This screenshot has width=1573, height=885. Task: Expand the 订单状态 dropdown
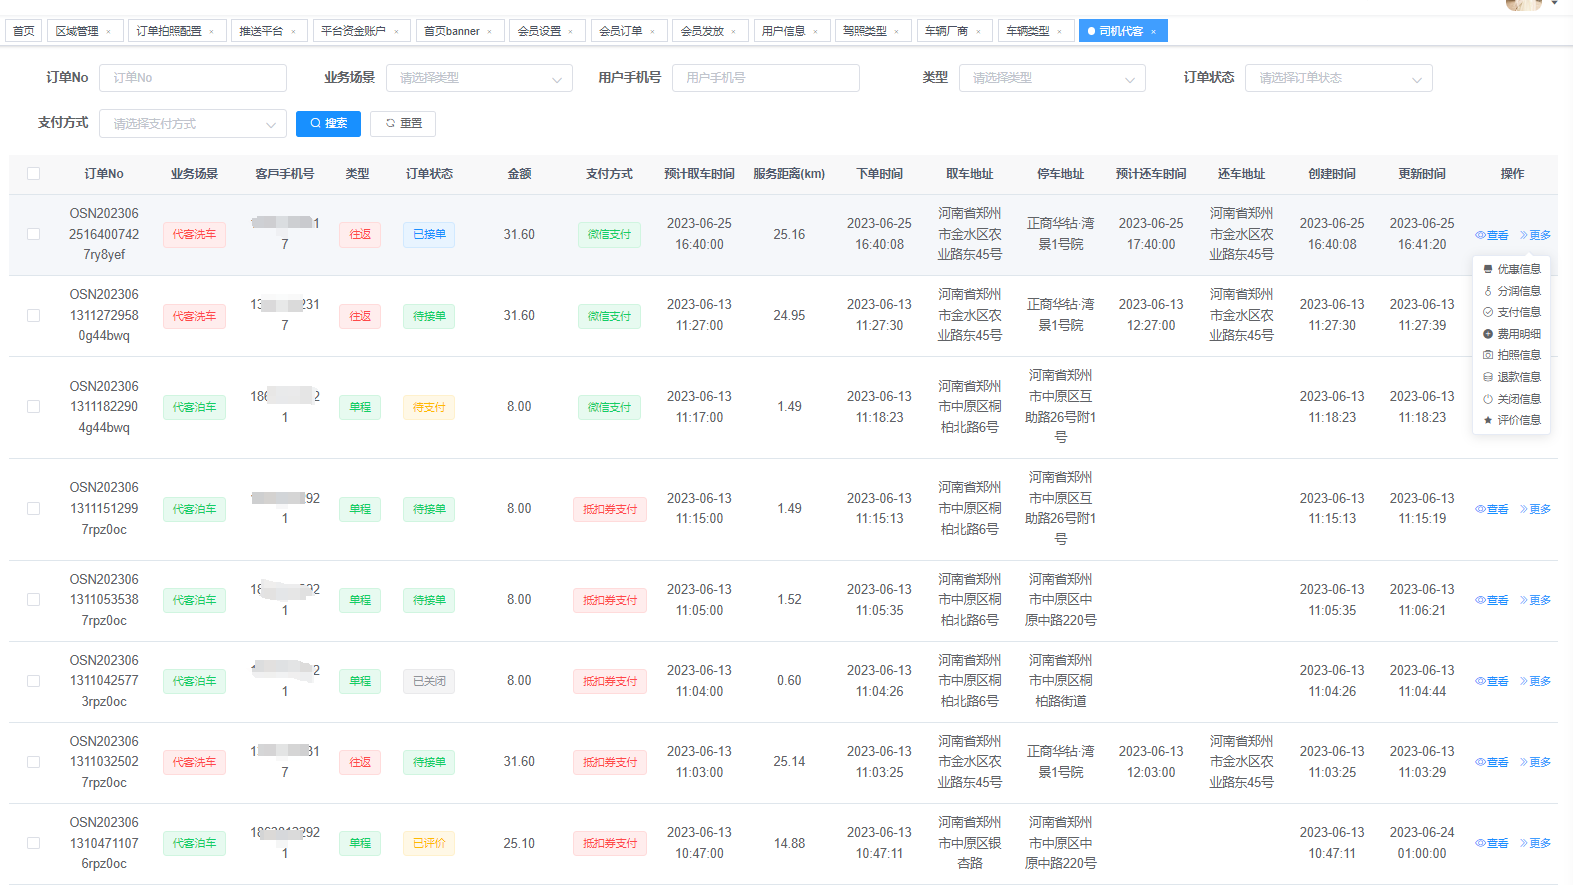pos(1338,78)
